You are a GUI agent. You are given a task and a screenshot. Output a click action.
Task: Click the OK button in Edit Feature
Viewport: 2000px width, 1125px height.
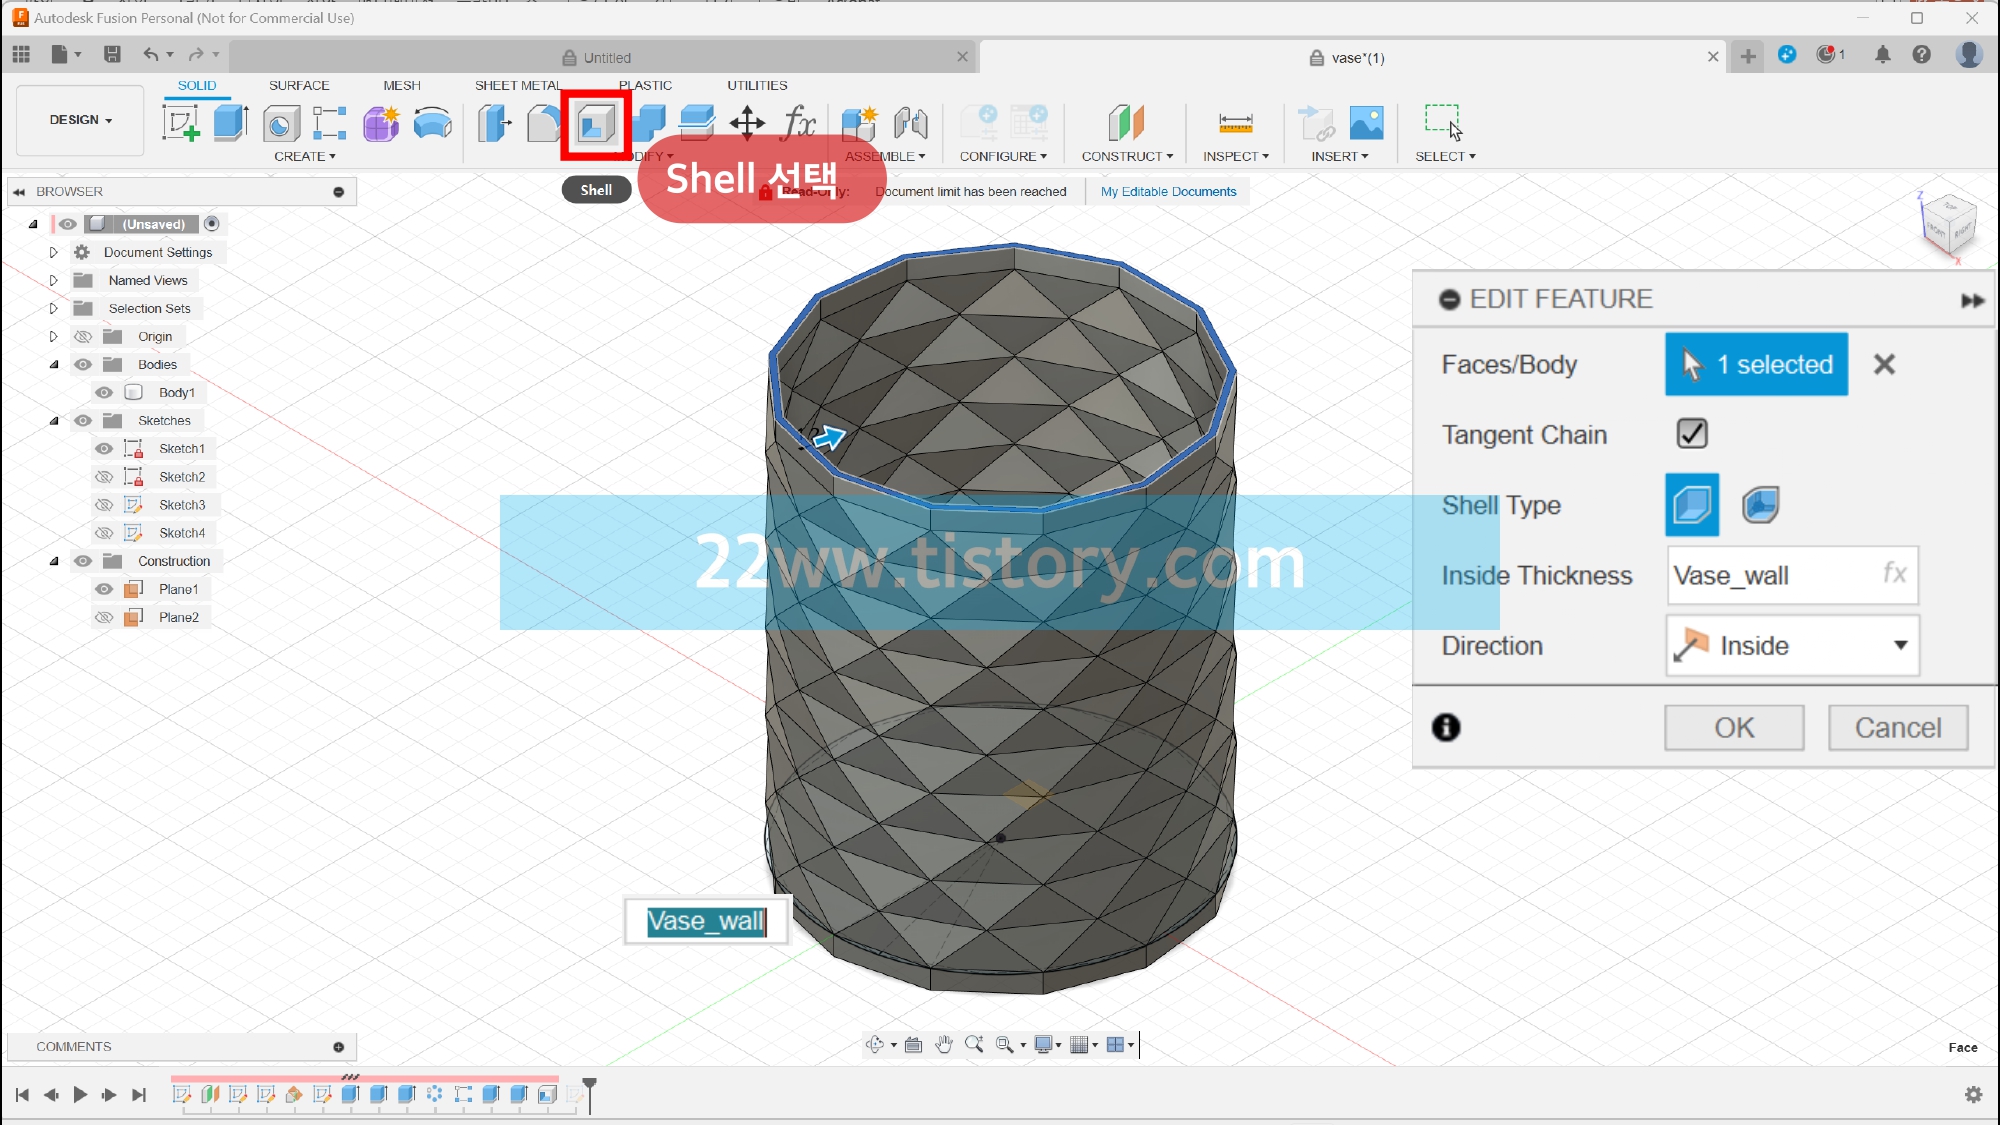pyautogui.click(x=1733, y=728)
